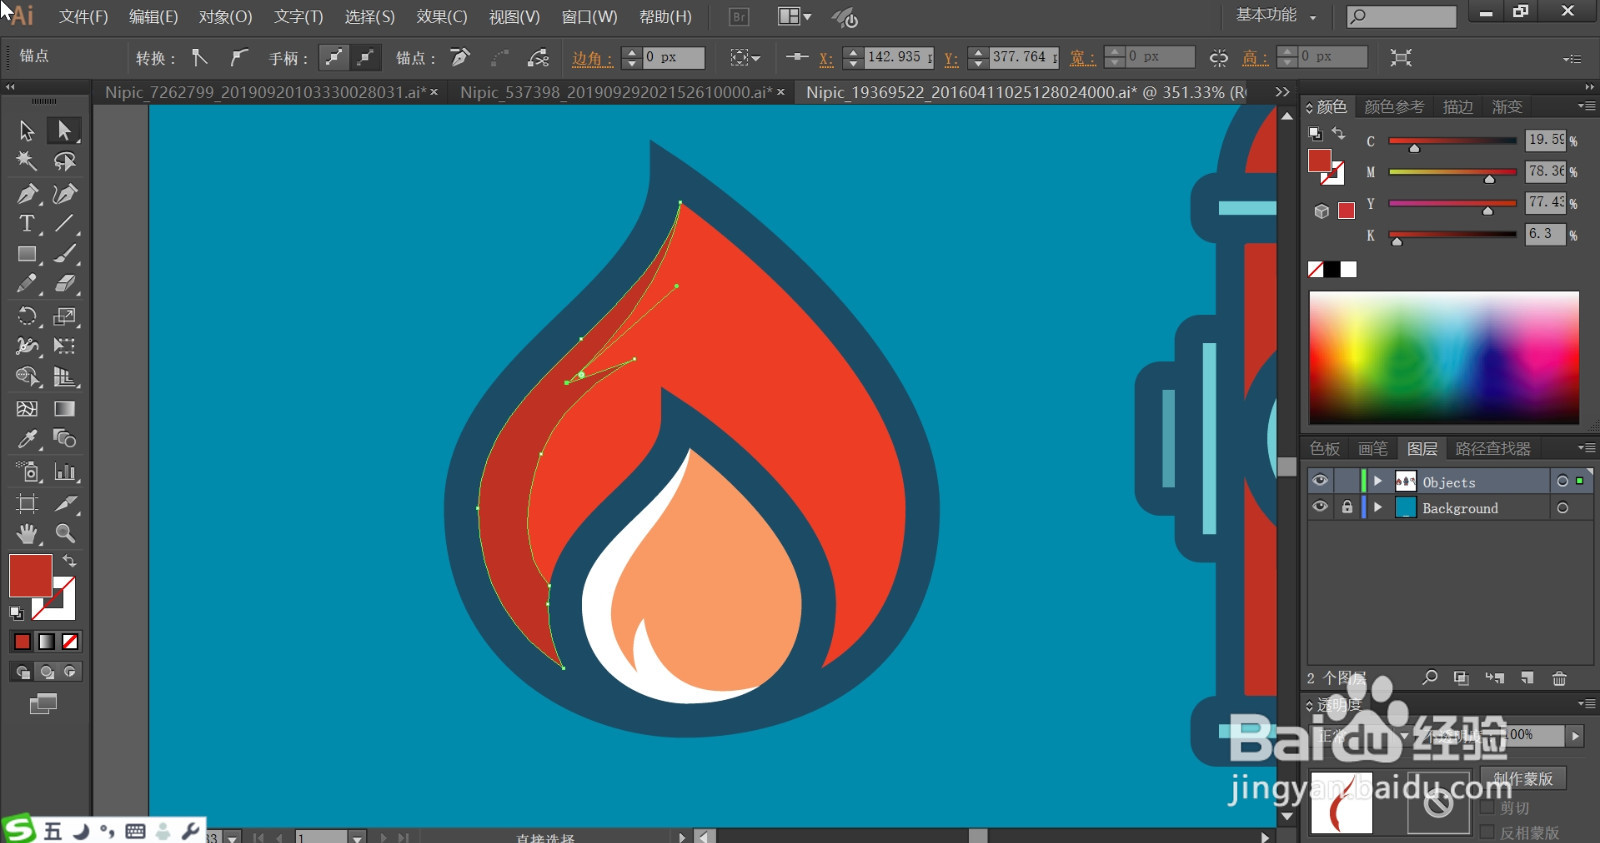Screen dimensions: 1600x843
Task: Create new layer in Layers panel
Action: [x=1527, y=678]
